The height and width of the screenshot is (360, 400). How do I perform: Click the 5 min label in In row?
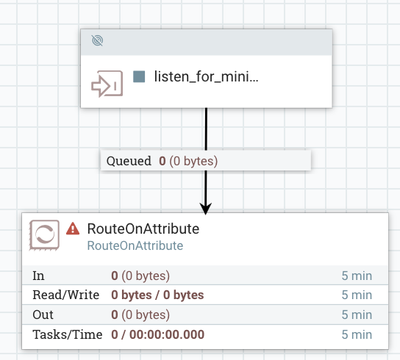357,276
